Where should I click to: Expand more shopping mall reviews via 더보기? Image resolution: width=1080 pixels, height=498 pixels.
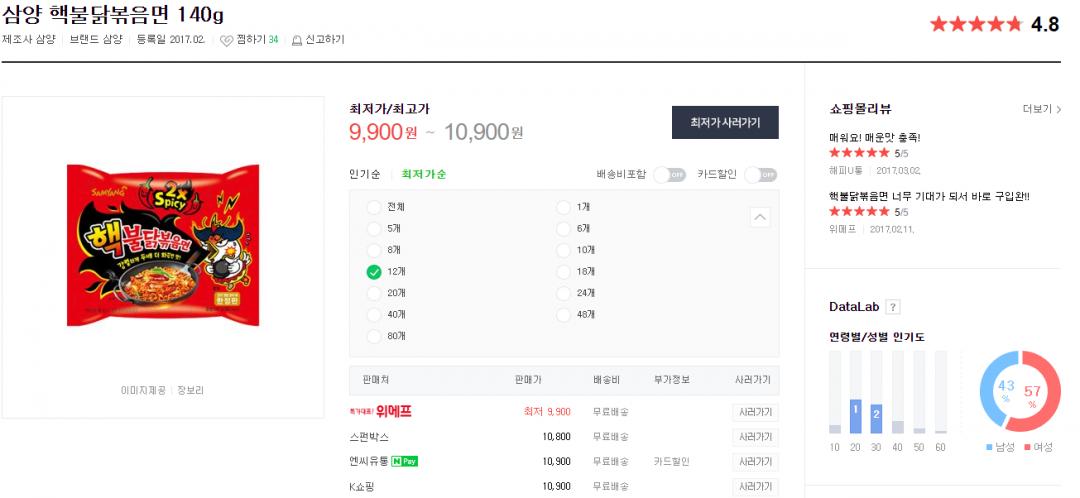1041,109
